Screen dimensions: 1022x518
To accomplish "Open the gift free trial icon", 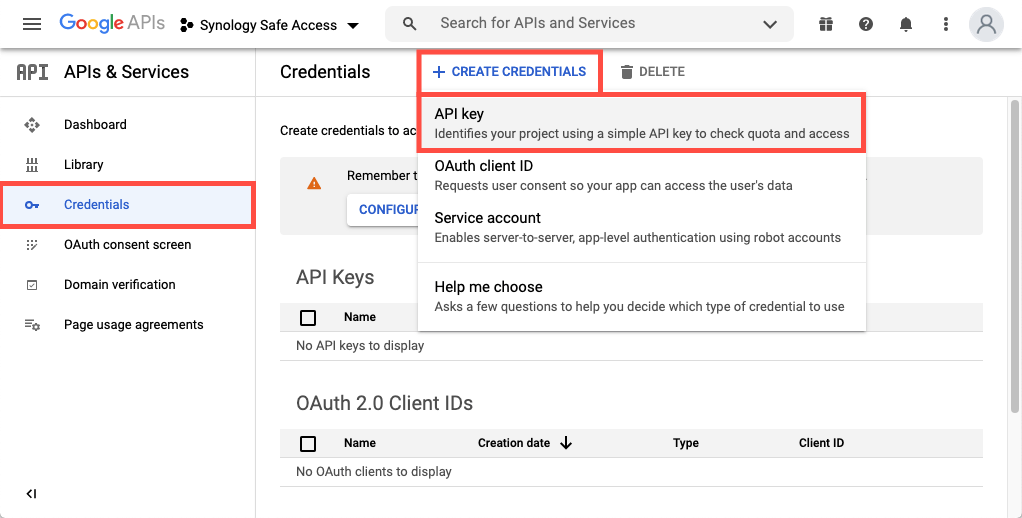I will (x=826, y=25).
